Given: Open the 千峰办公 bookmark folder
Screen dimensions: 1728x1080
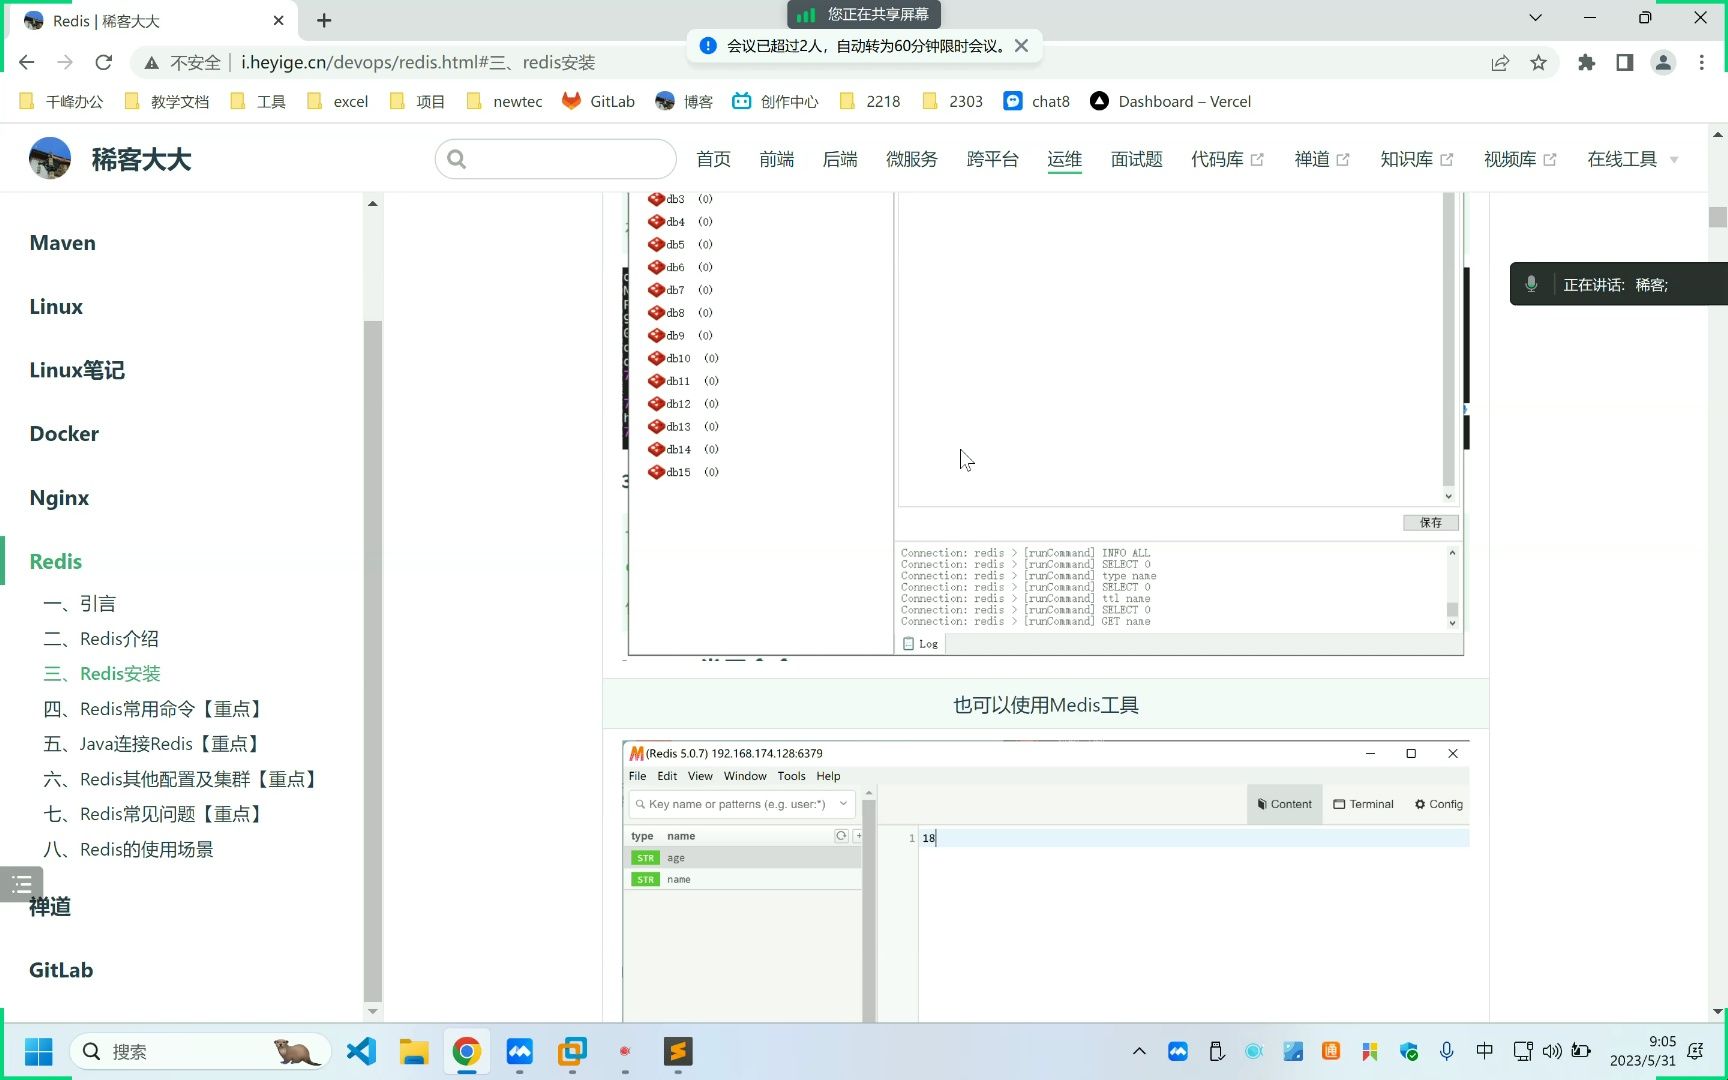Looking at the screenshot, I should (62, 101).
